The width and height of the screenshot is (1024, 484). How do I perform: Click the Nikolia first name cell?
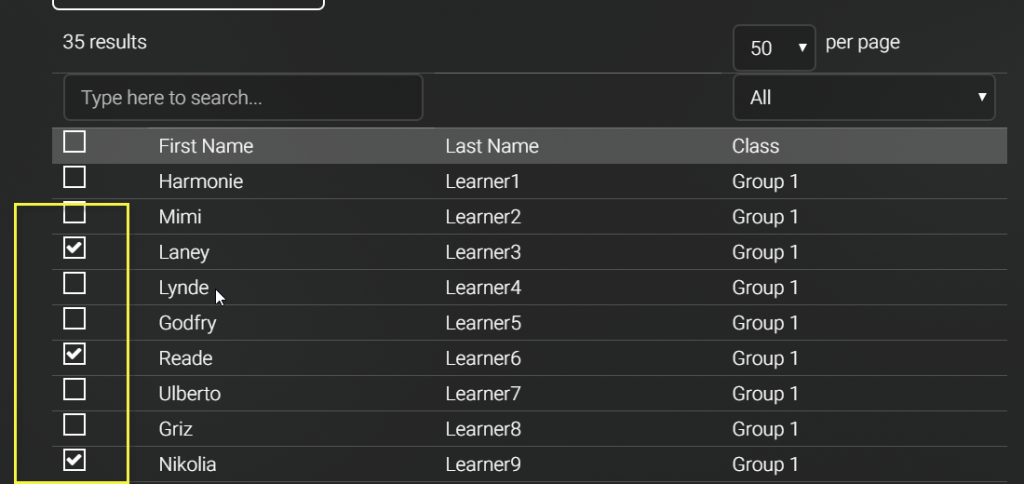[187, 465]
